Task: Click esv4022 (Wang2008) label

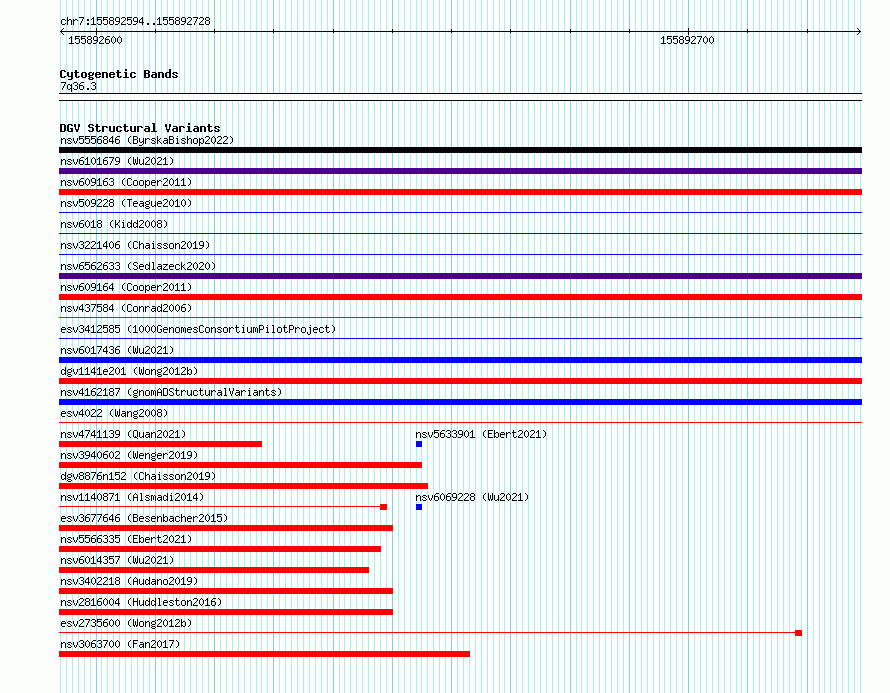Action: point(114,413)
